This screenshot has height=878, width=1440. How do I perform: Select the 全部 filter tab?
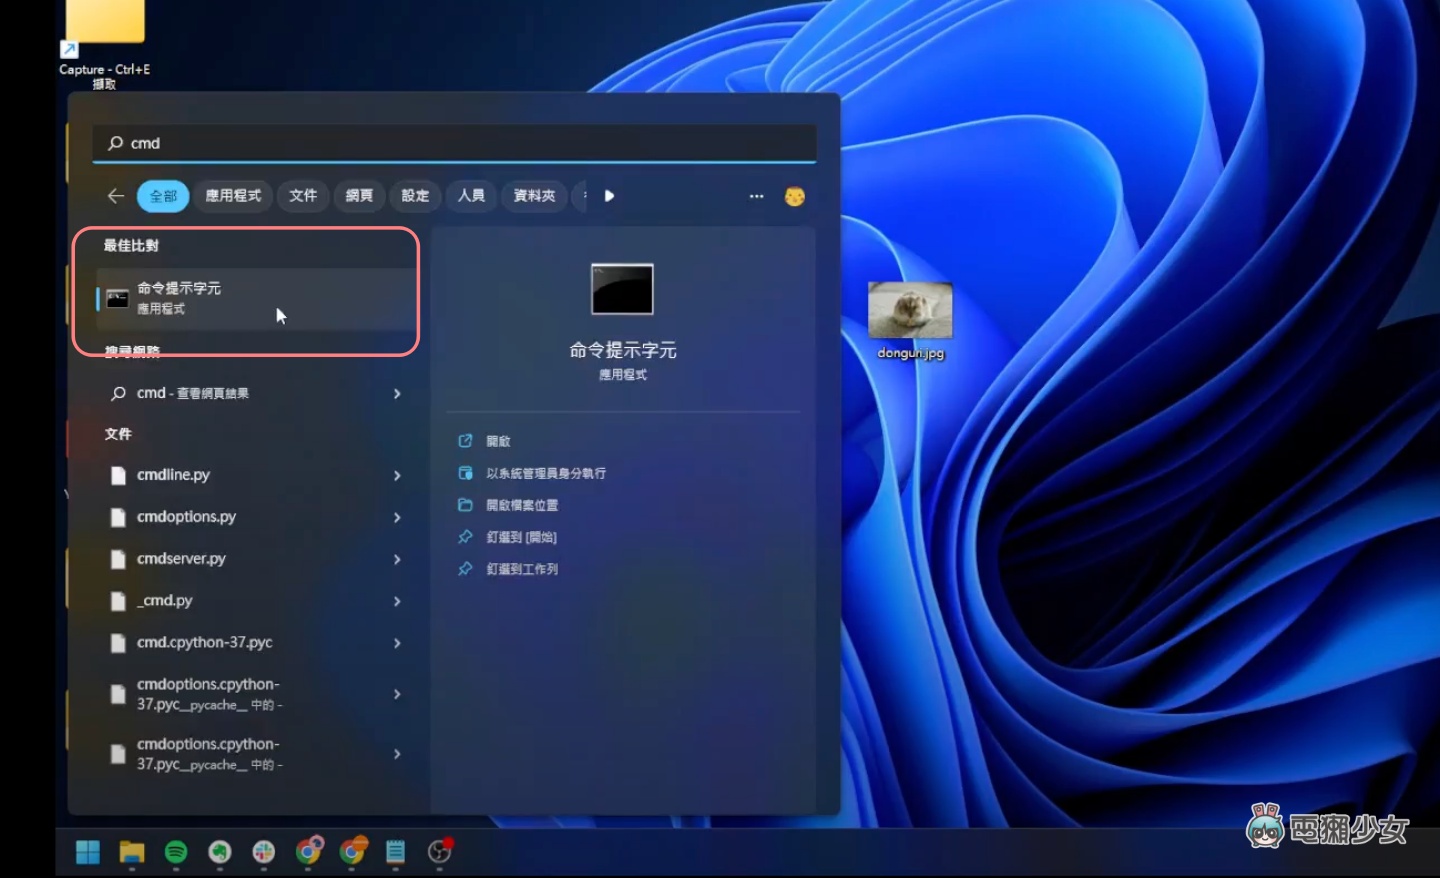163,196
